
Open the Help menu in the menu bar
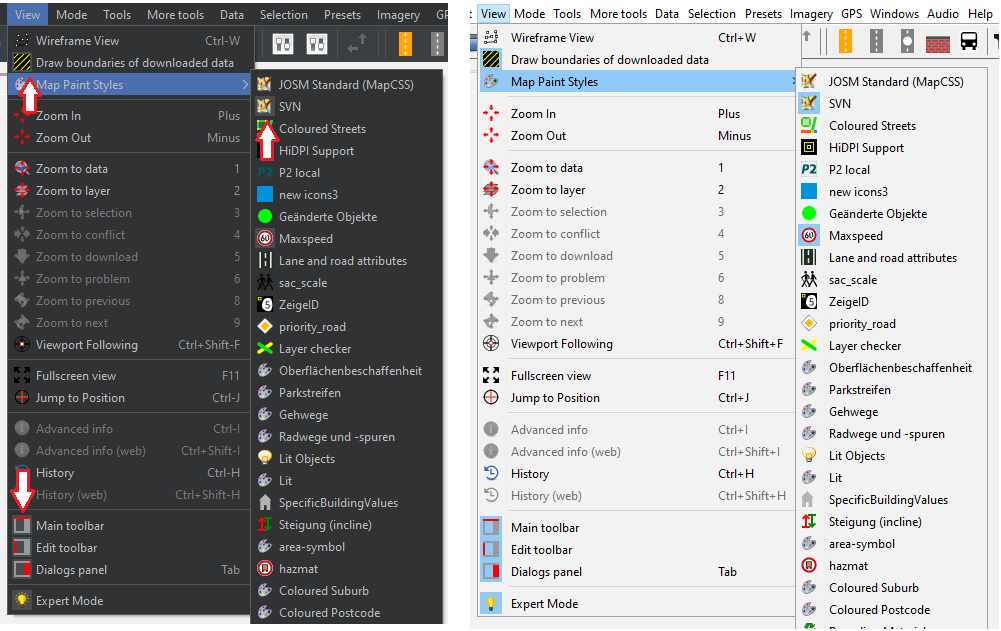point(980,14)
